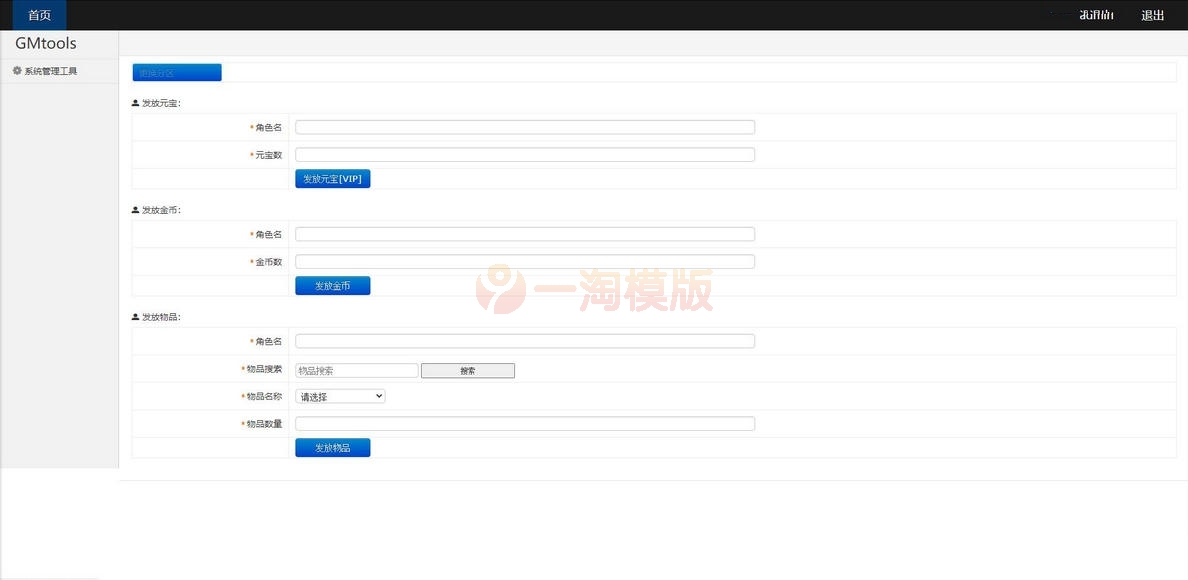Click the person icon next to 发放物品 heading
The height and width of the screenshot is (580, 1188).
(x=133, y=316)
